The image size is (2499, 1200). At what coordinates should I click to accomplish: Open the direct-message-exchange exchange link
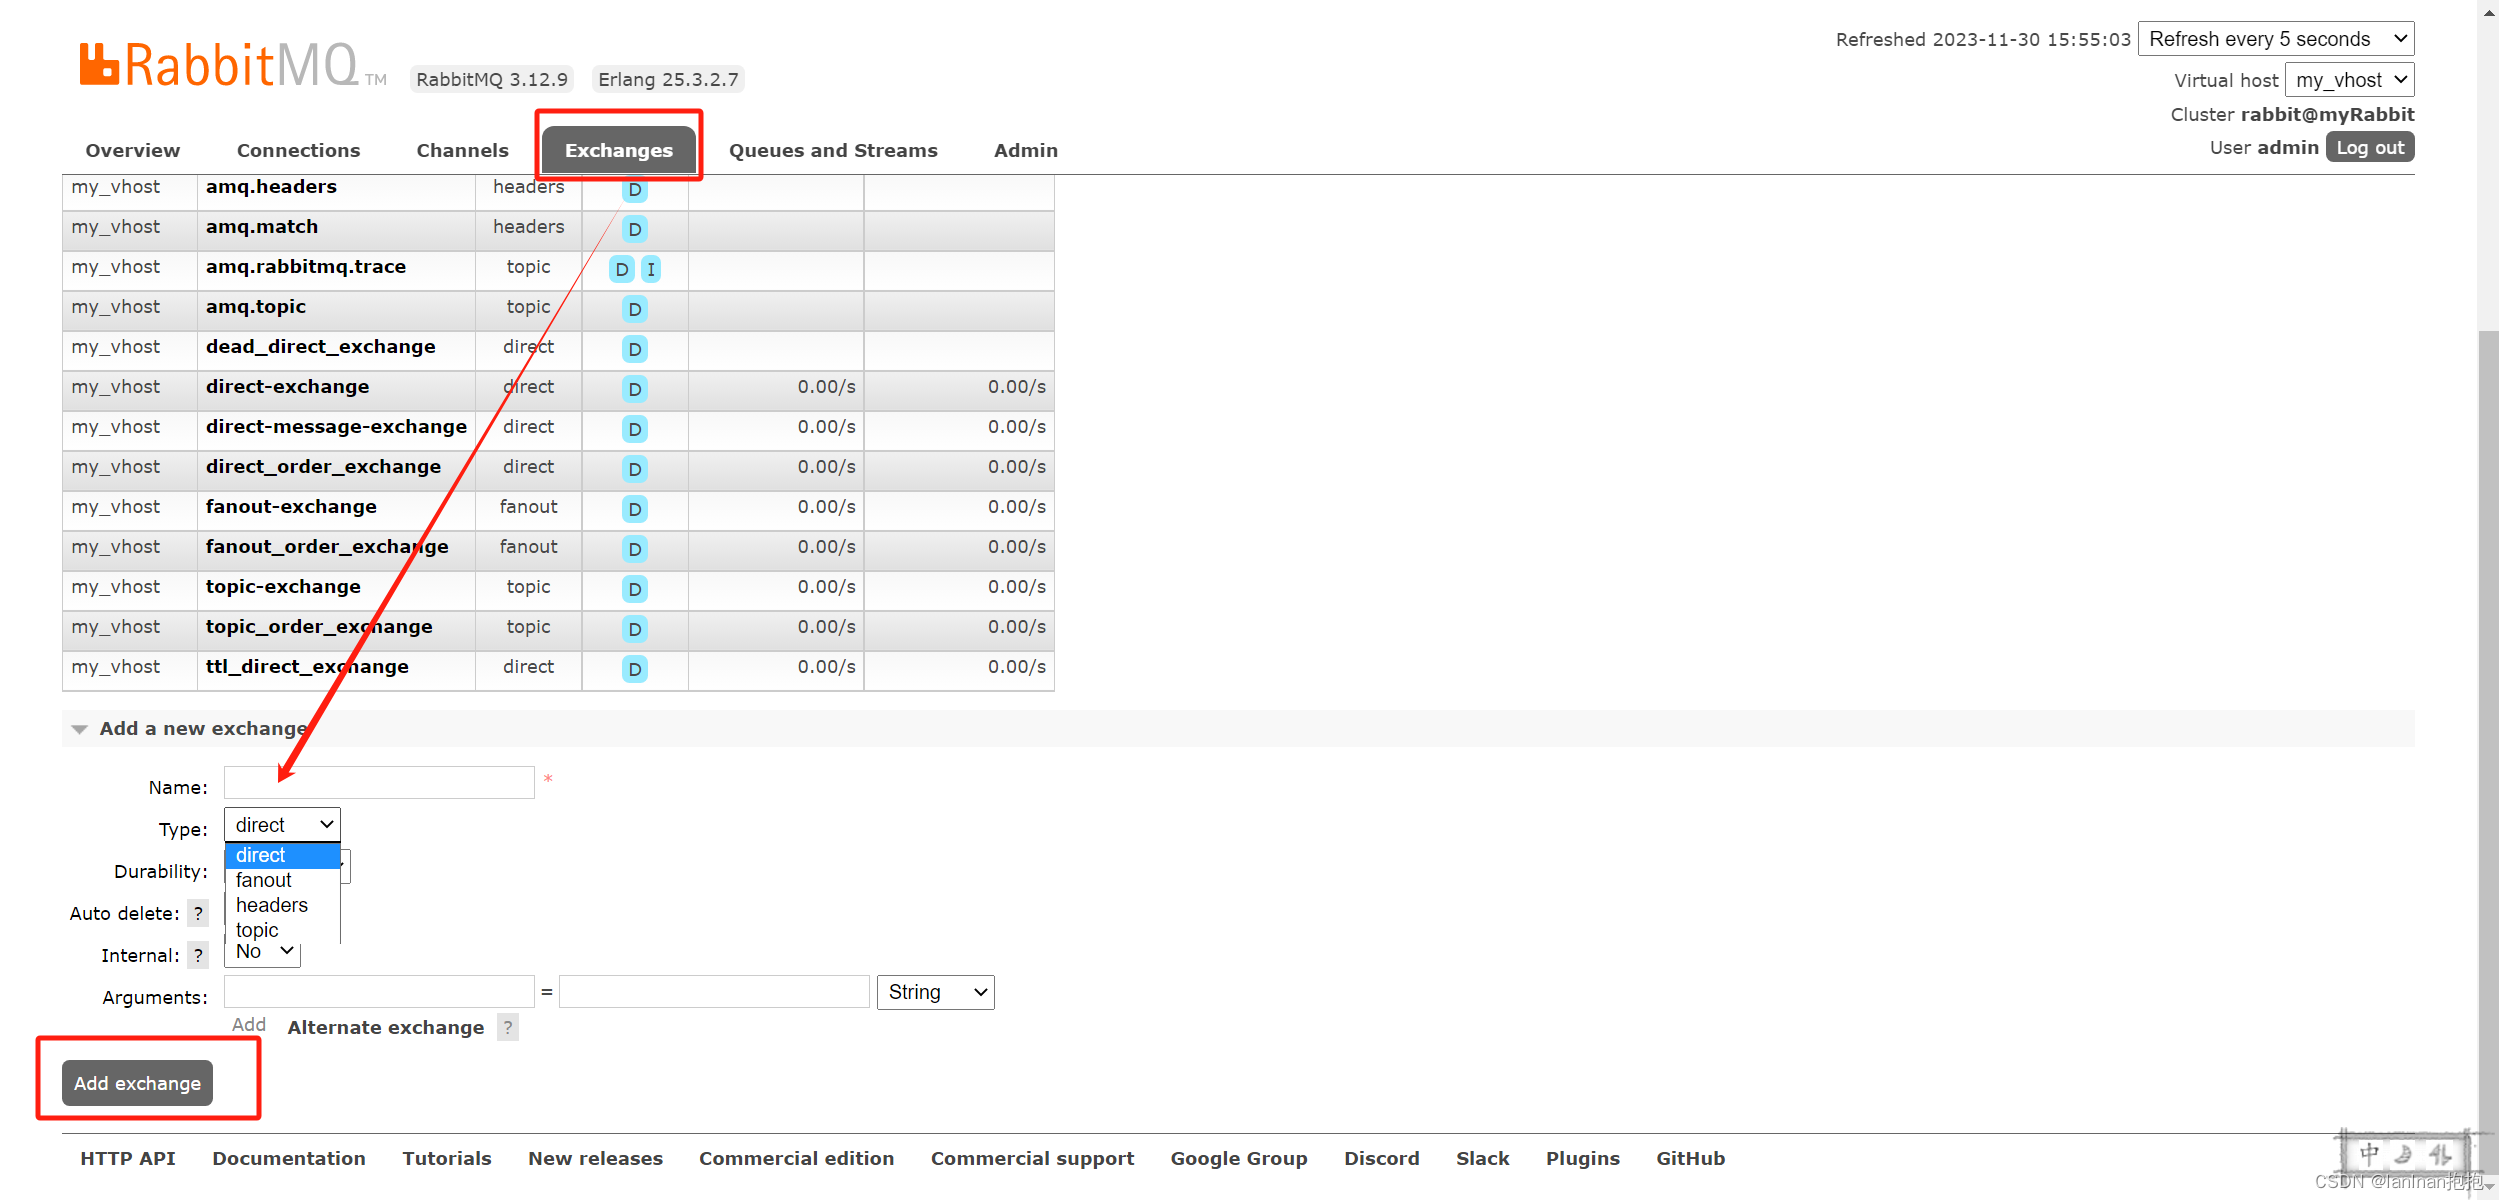(336, 426)
